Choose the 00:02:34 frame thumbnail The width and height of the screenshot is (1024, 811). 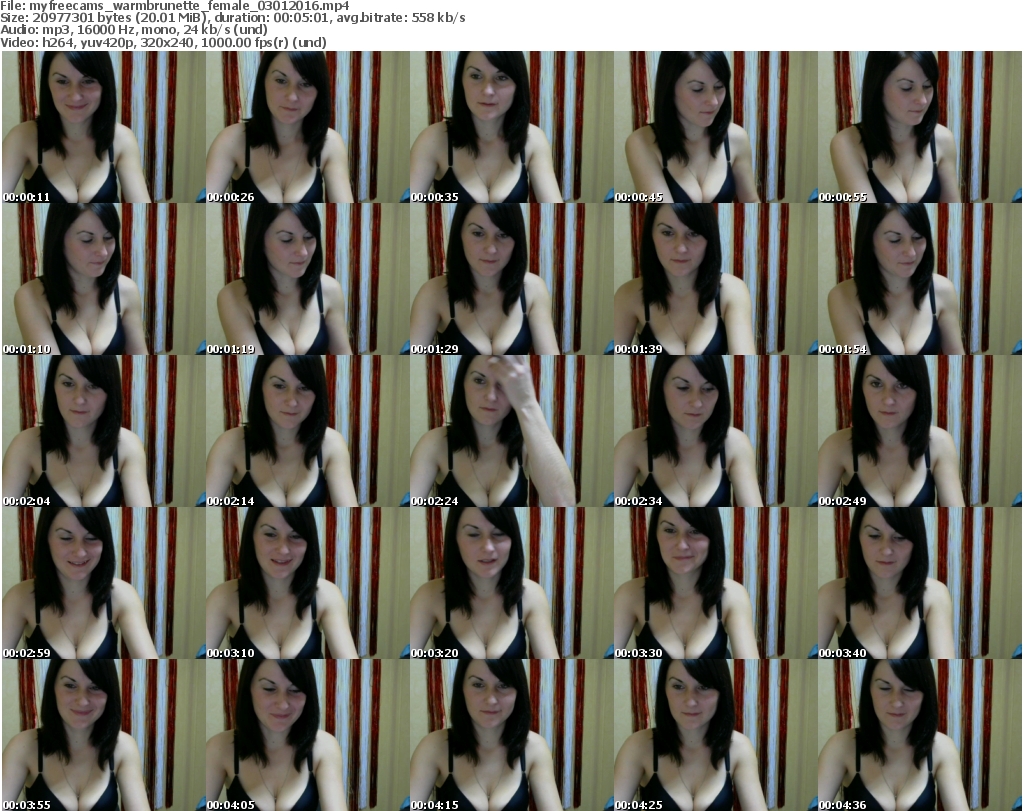(716, 431)
